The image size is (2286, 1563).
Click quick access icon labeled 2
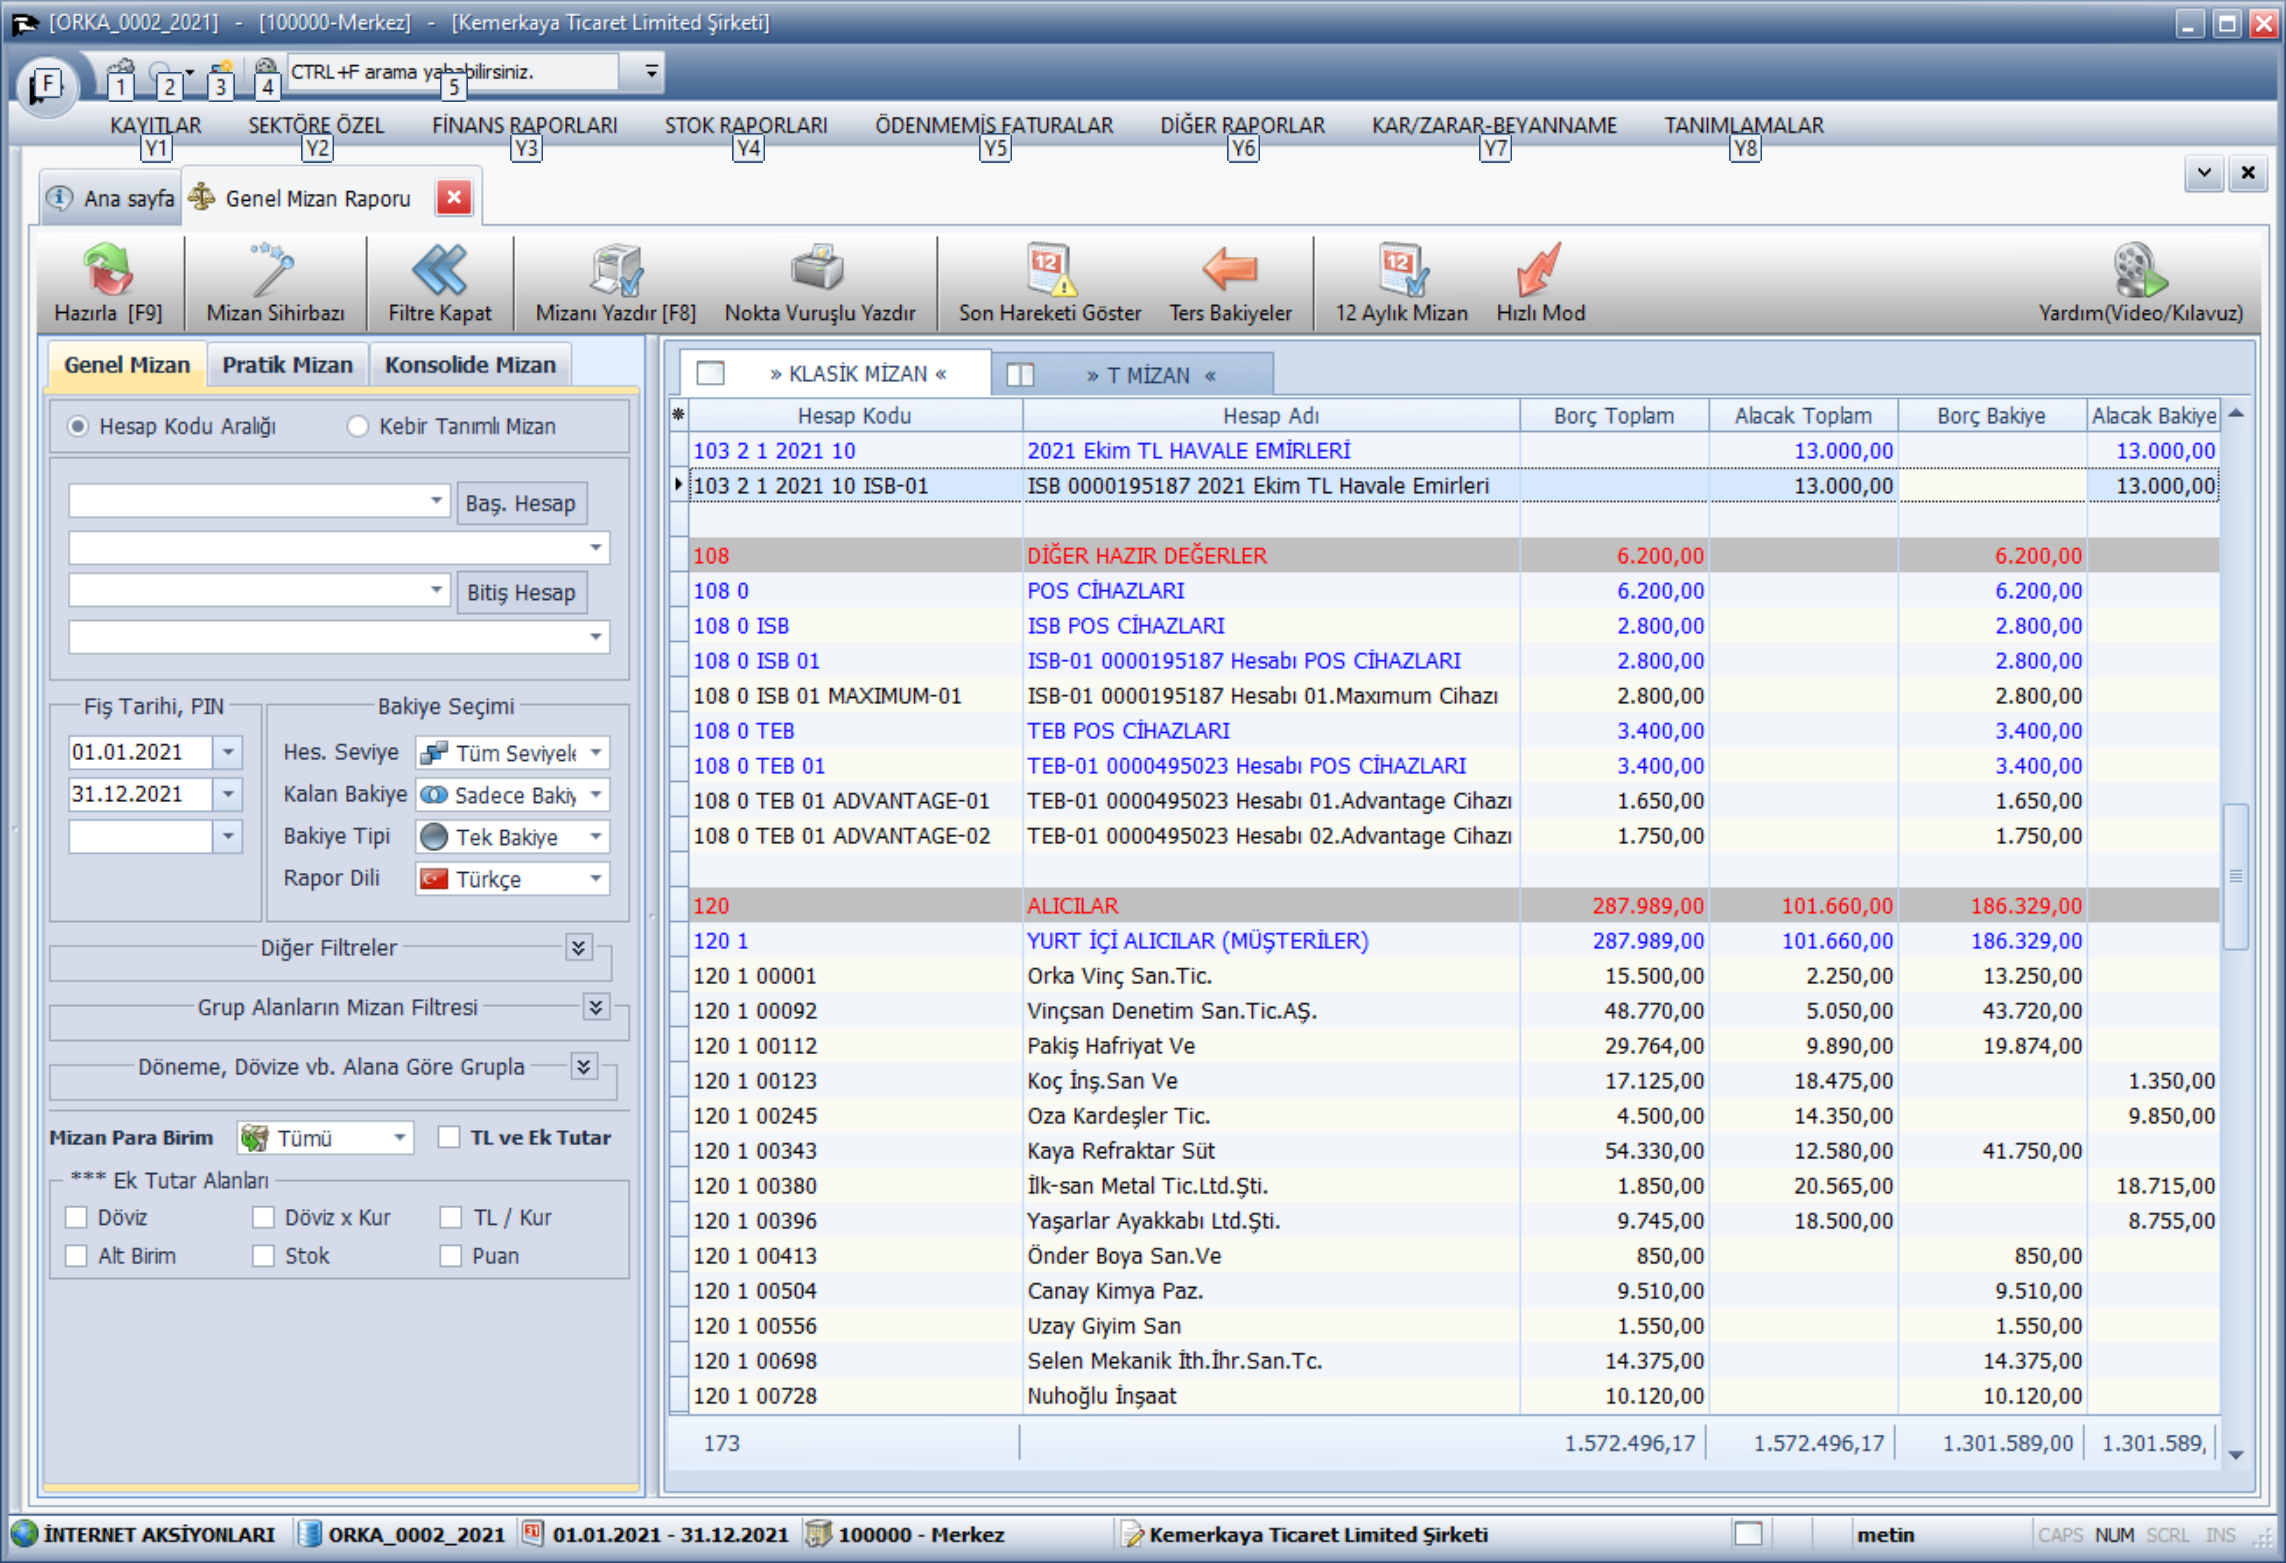(166, 79)
